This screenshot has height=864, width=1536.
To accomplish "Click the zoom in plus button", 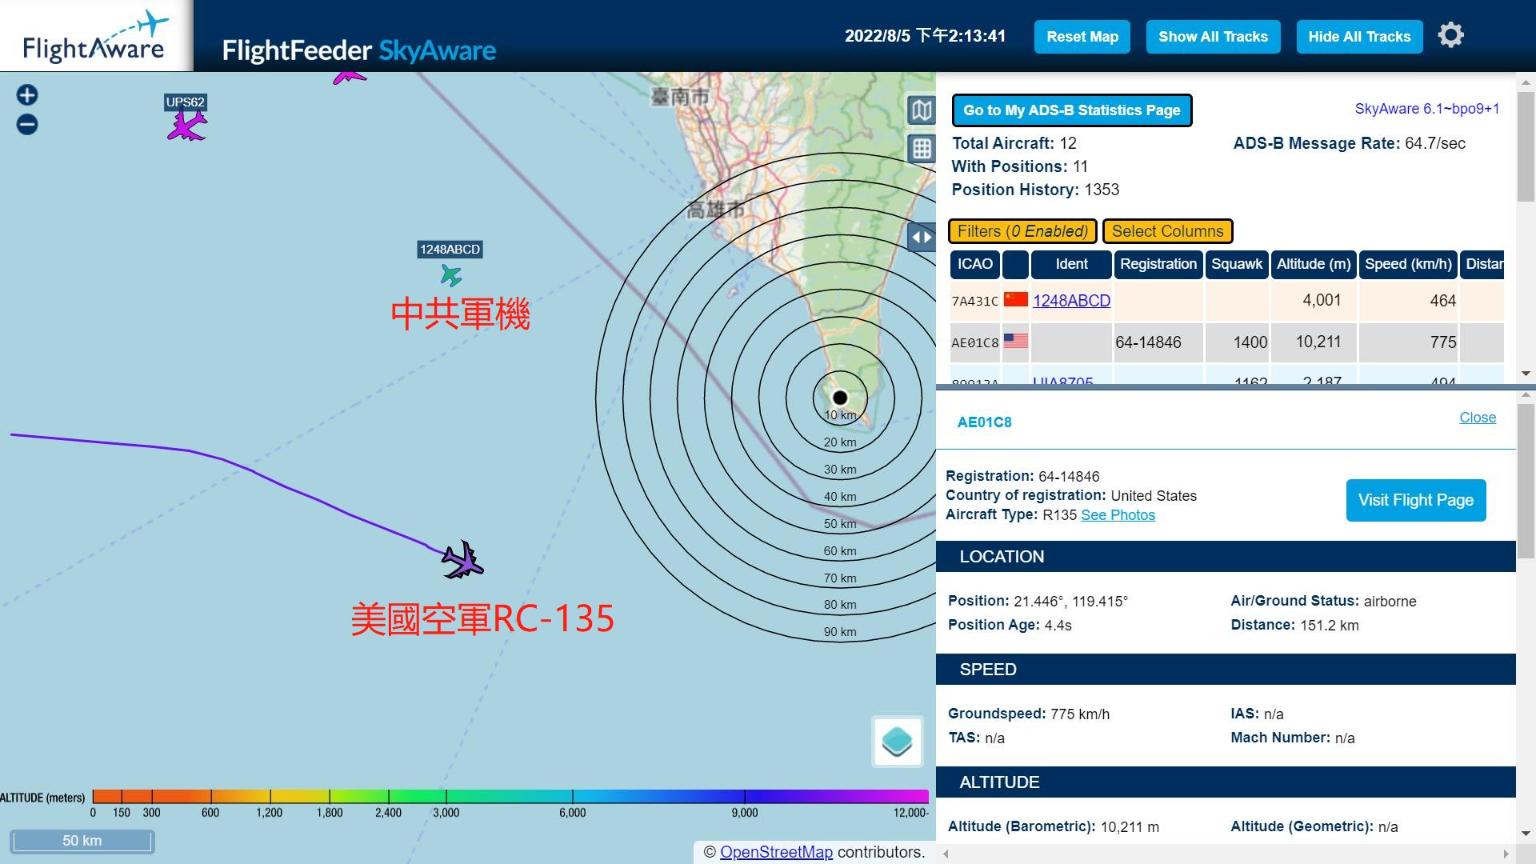I will coord(27,95).
